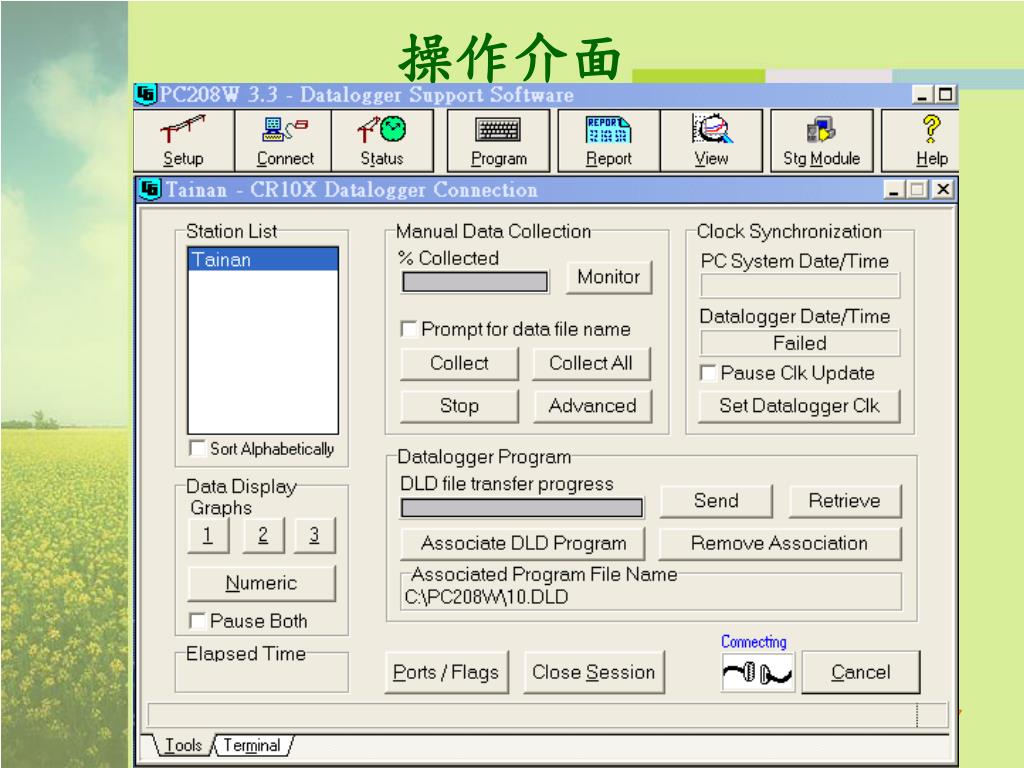Click the Collect All button
The width and height of the screenshot is (1024, 768).
click(591, 363)
